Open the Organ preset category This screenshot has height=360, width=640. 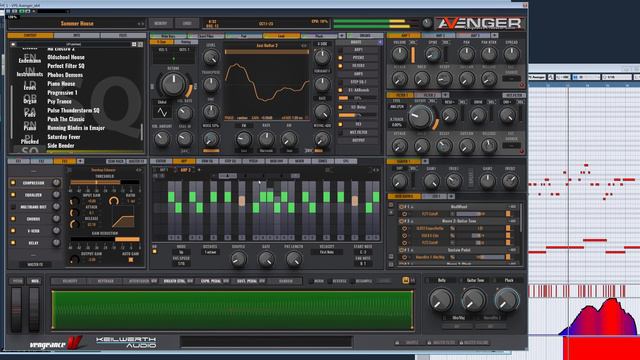coord(29,101)
